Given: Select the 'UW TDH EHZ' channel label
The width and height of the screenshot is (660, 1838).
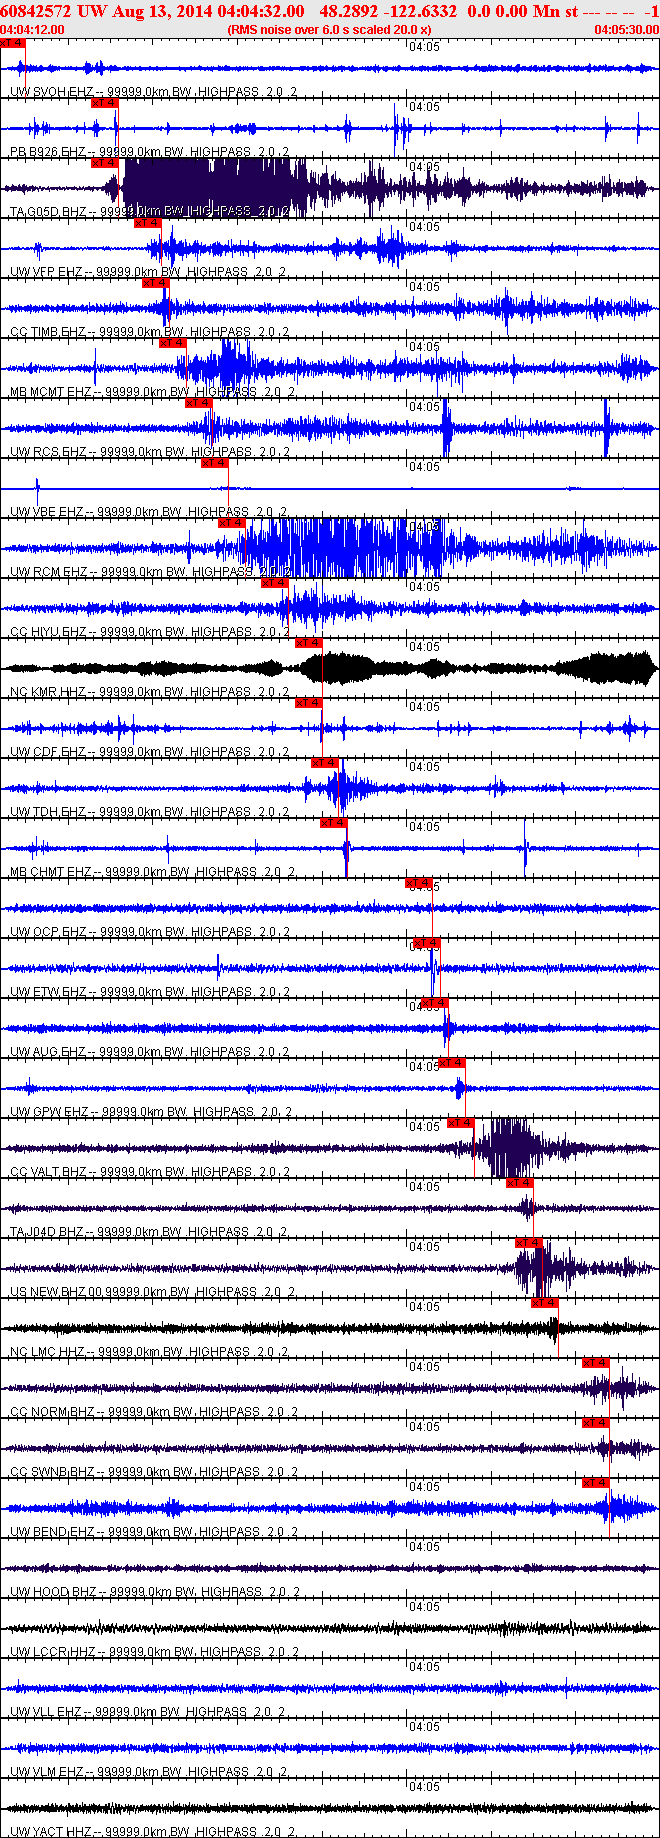Looking at the screenshot, I should [47, 812].
